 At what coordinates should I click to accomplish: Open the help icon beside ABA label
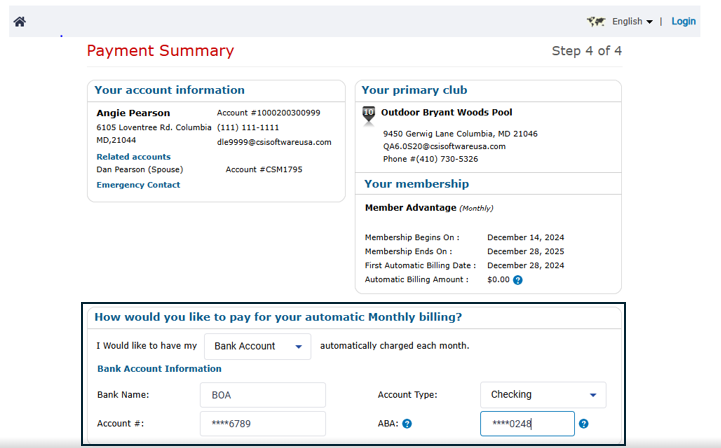407,424
